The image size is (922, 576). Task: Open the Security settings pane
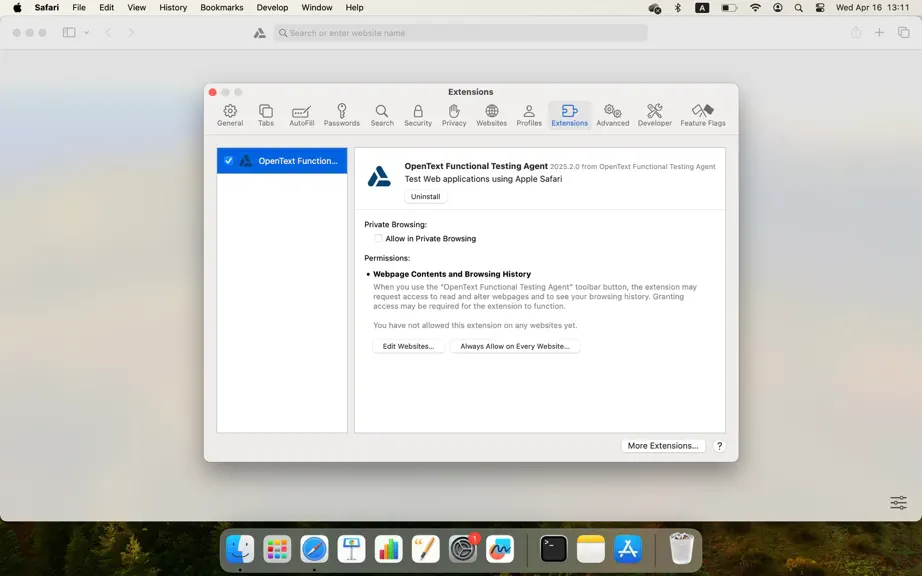pyautogui.click(x=418, y=115)
